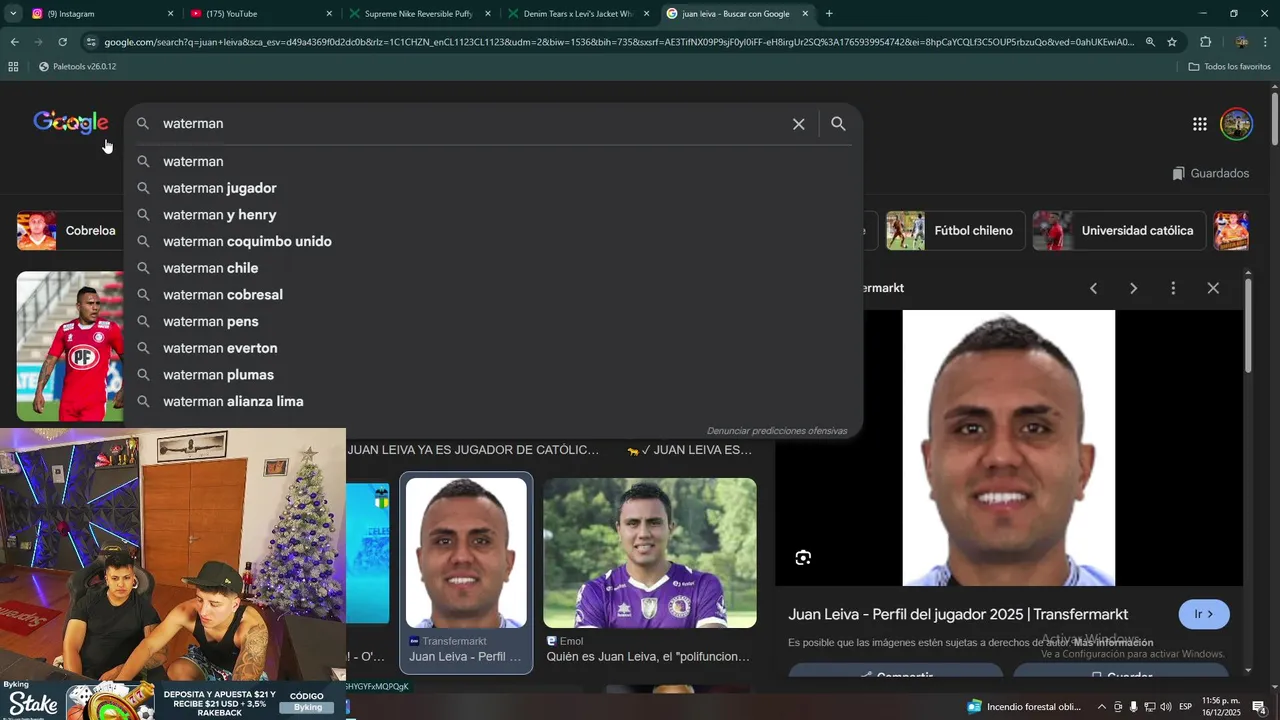Open Google apps grid
The image size is (1280, 720).
click(x=1199, y=124)
